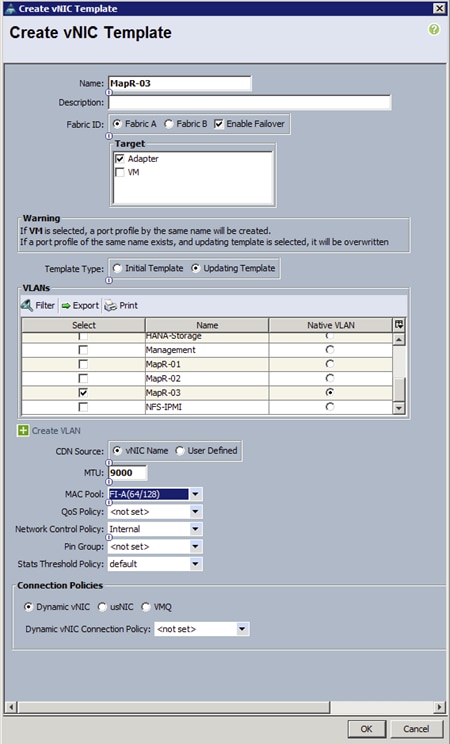Choose Initial Template type

pos(117,268)
